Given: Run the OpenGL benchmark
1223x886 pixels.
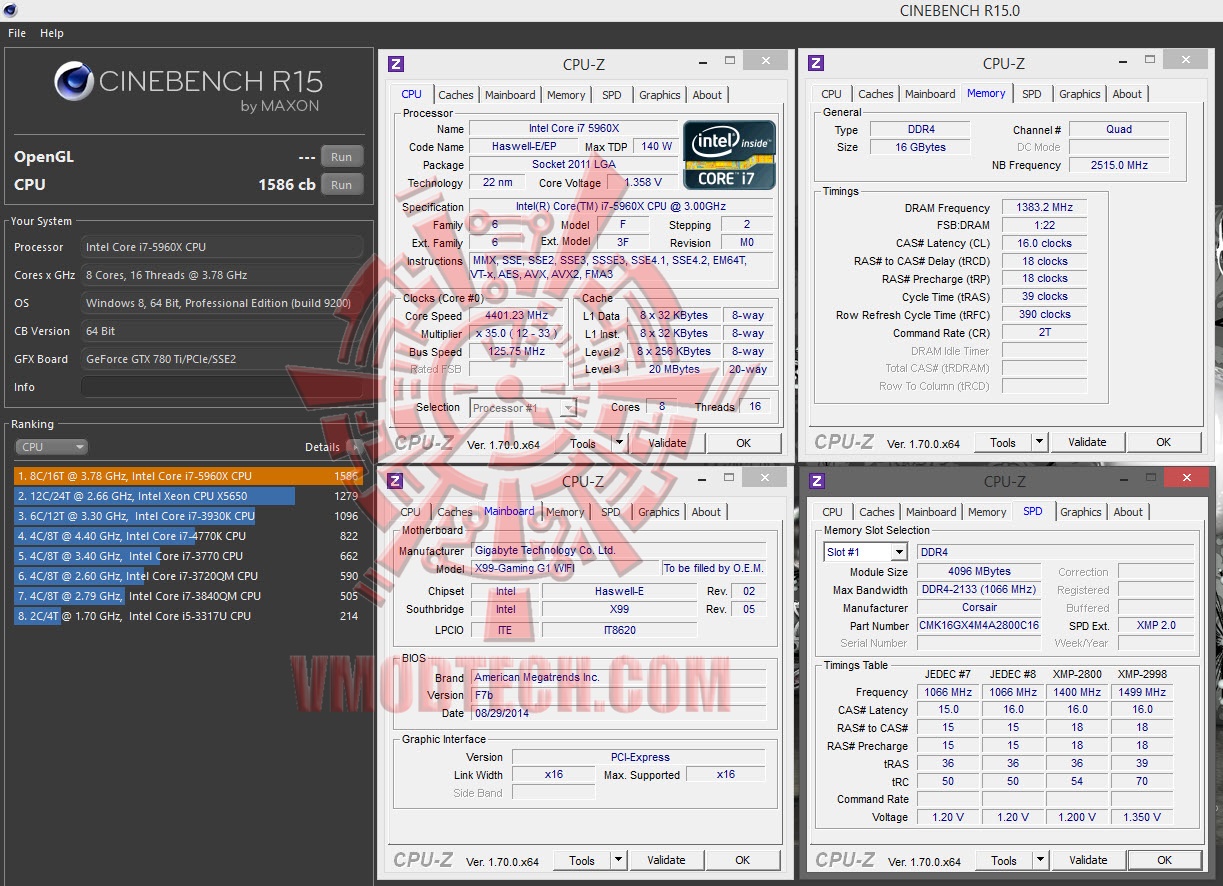Looking at the screenshot, I should point(342,157).
